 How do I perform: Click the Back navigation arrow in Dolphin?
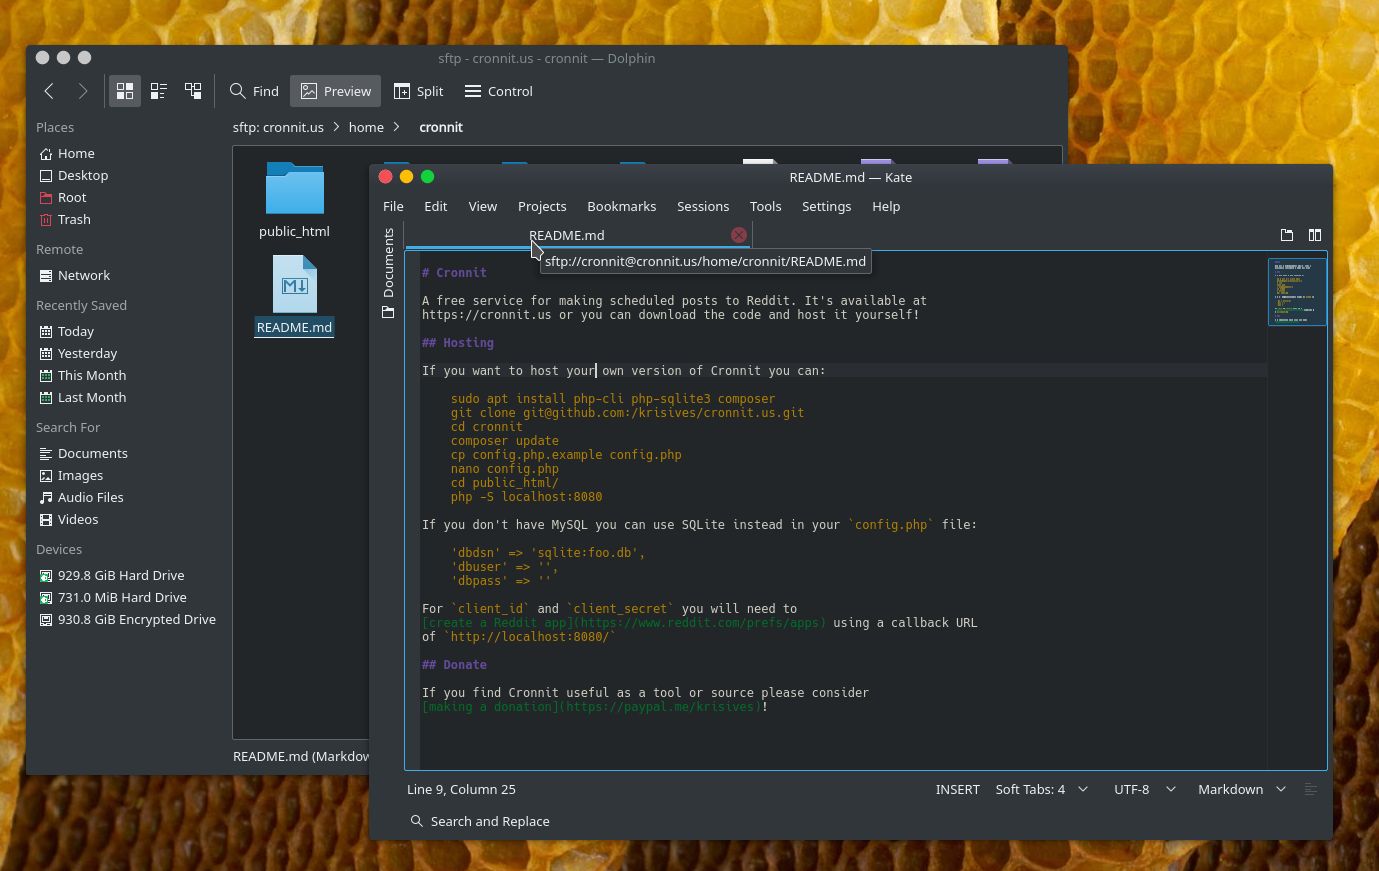click(49, 91)
